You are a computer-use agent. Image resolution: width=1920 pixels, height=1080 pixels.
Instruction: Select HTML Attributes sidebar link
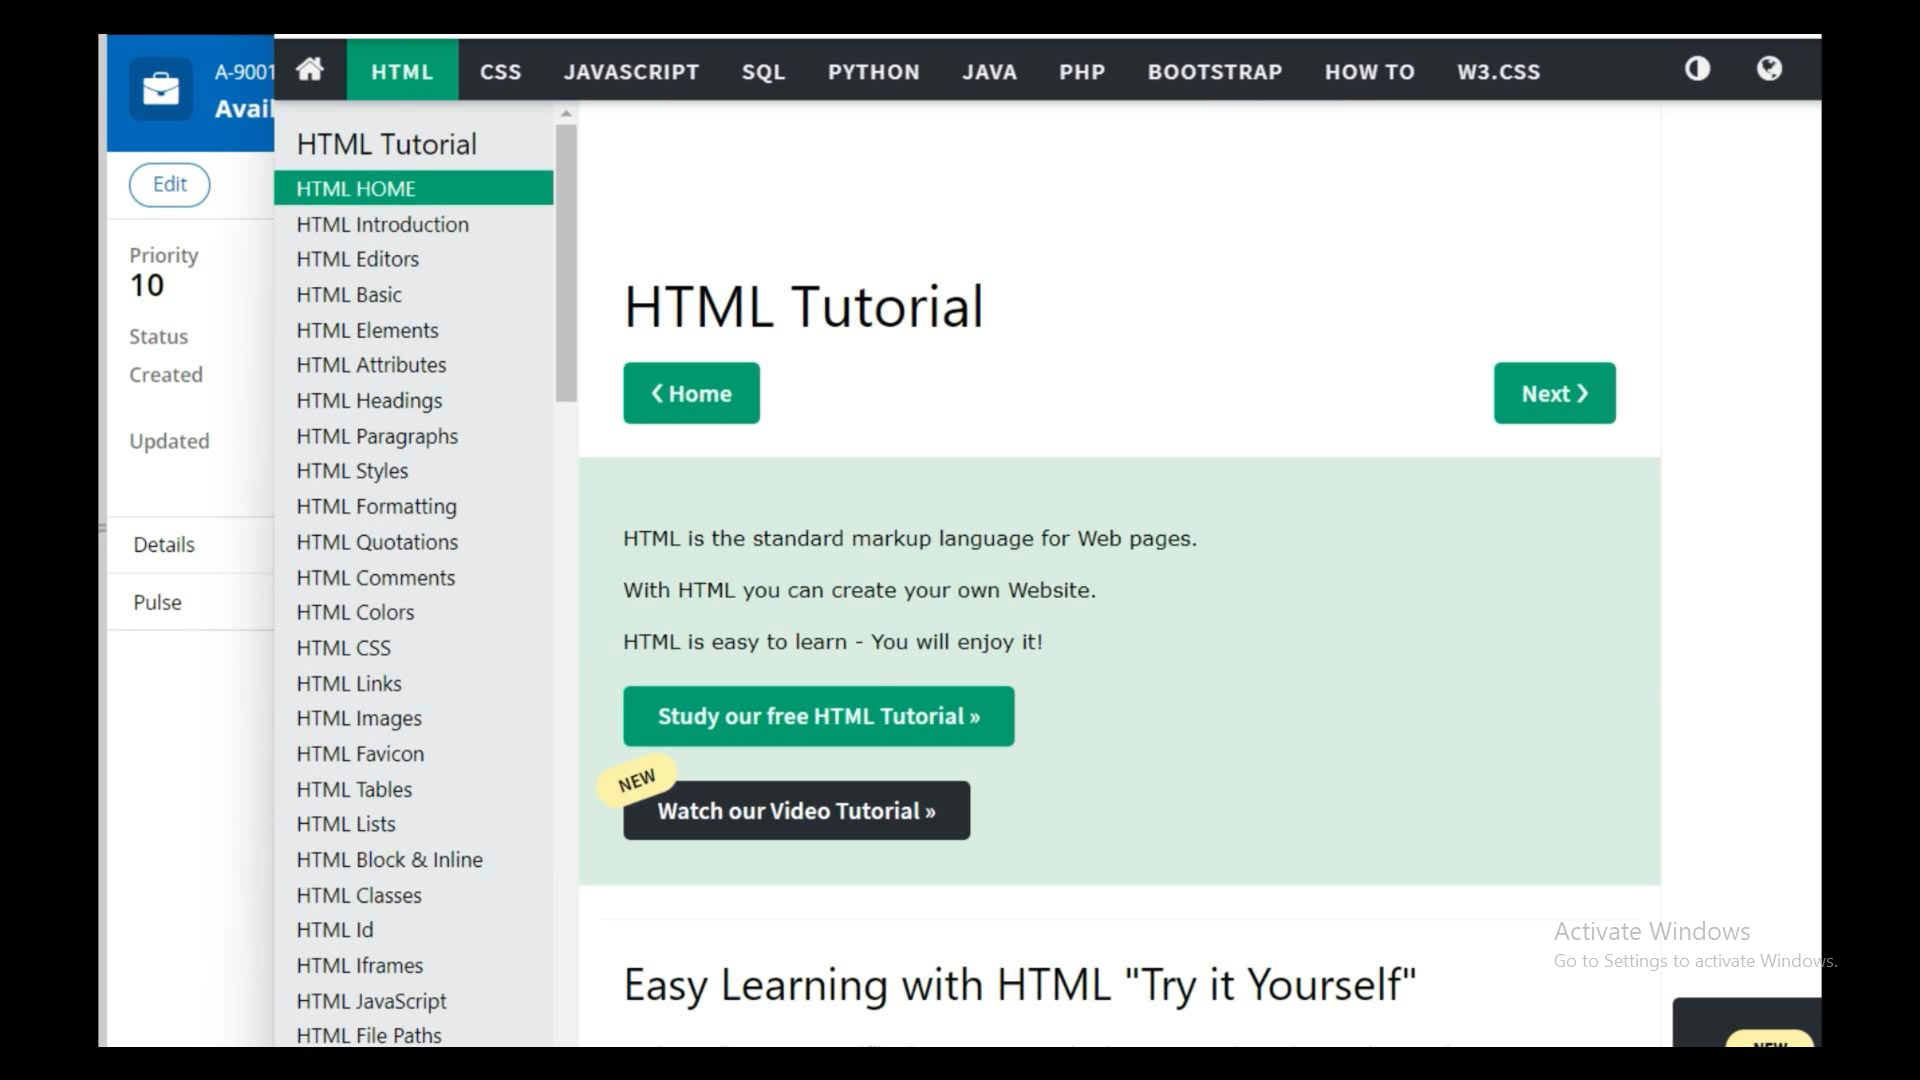point(371,365)
